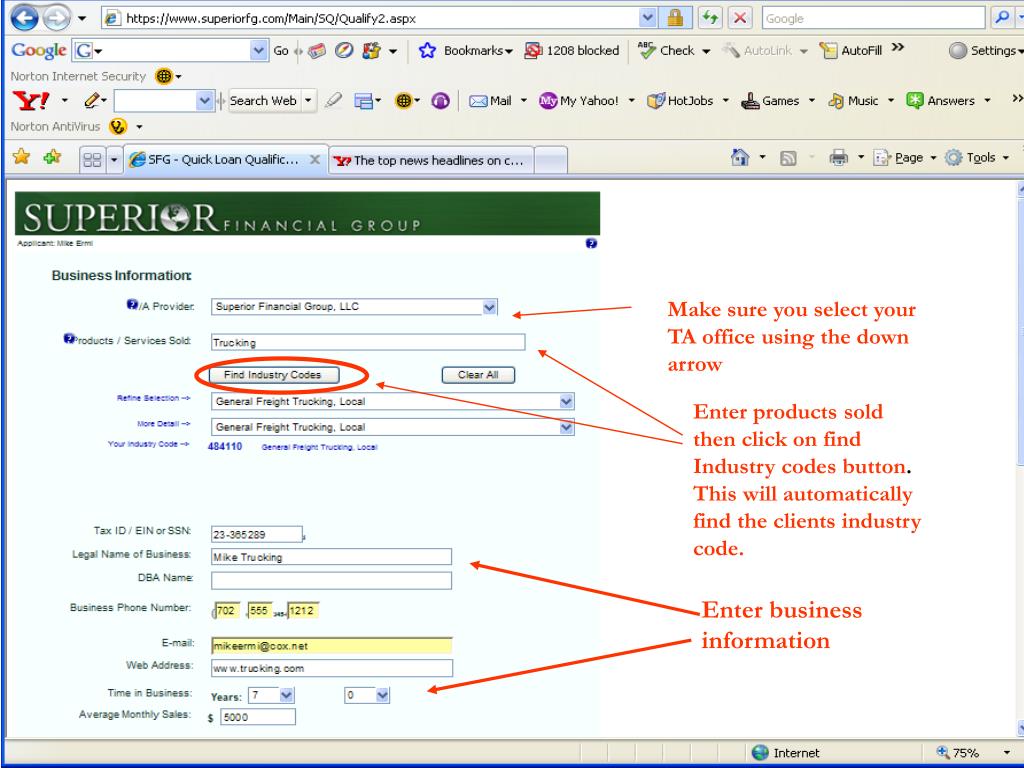Click the E-mail input field
This screenshot has height=768, width=1024.
(x=331, y=646)
